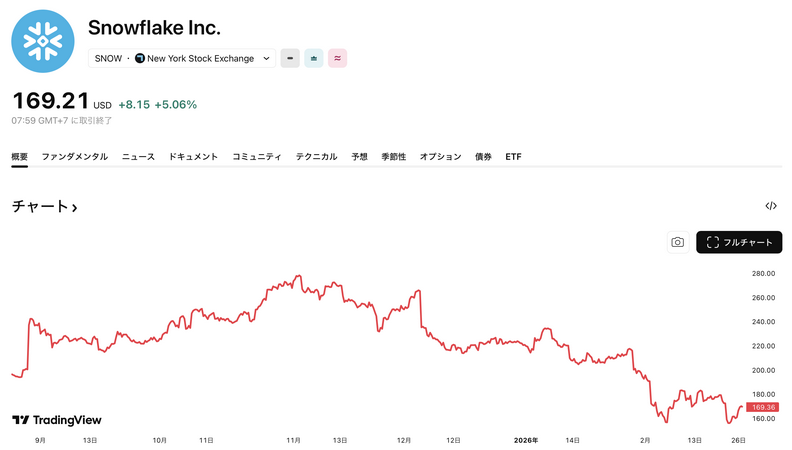Open the フルチャート full chart button
792x450 pixels.
coord(739,242)
